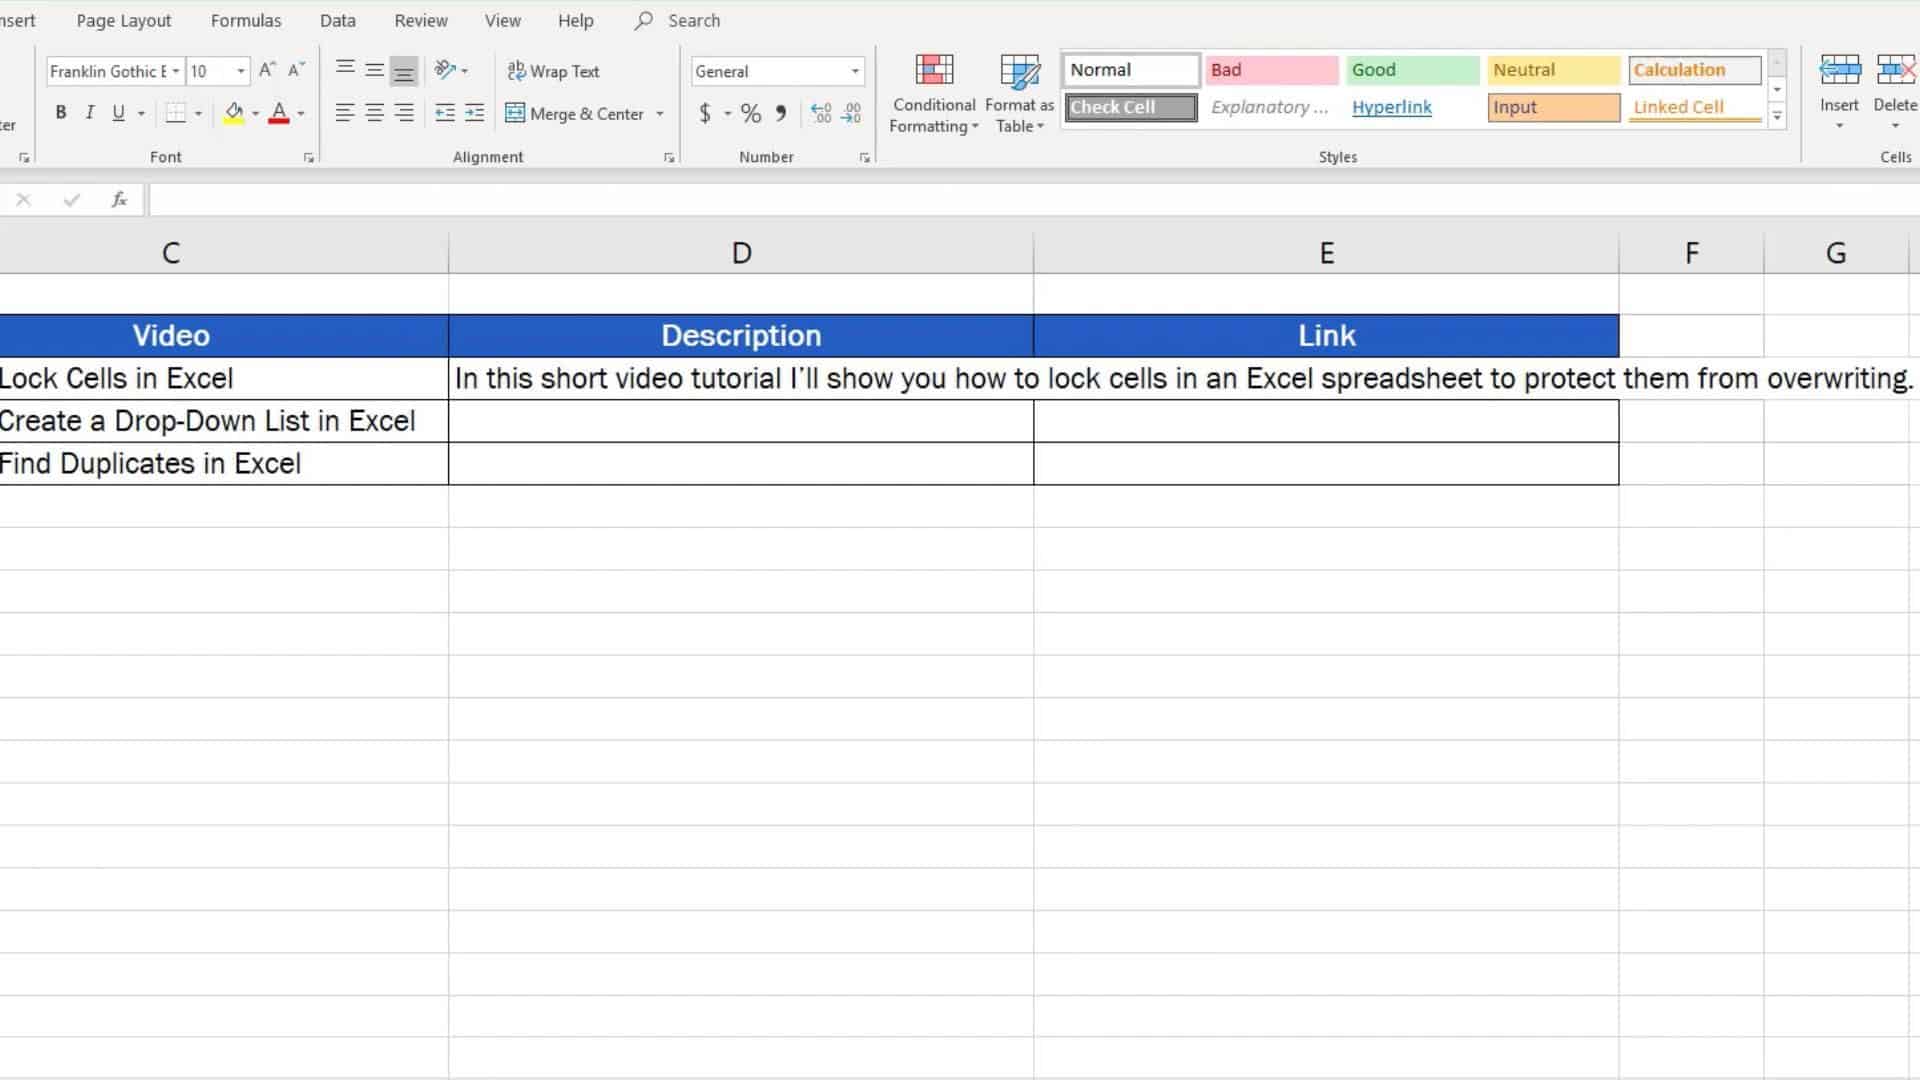This screenshot has width=1920, height=1080.
Task: Apply the Hyperlink cell style
Action: pos(1392,107)
